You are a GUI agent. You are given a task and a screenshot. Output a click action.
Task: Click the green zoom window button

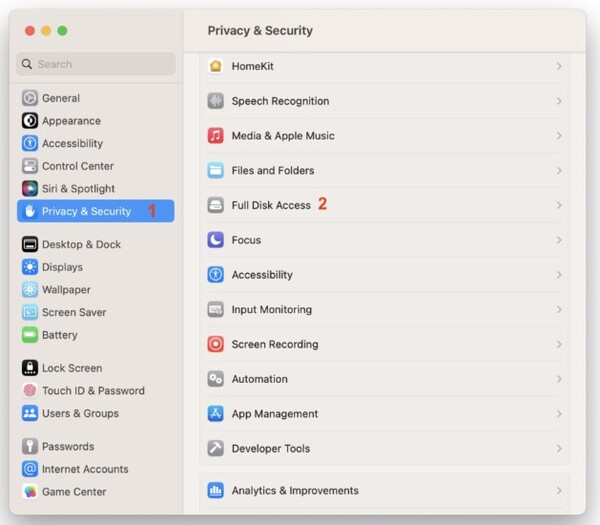(62, 31)
